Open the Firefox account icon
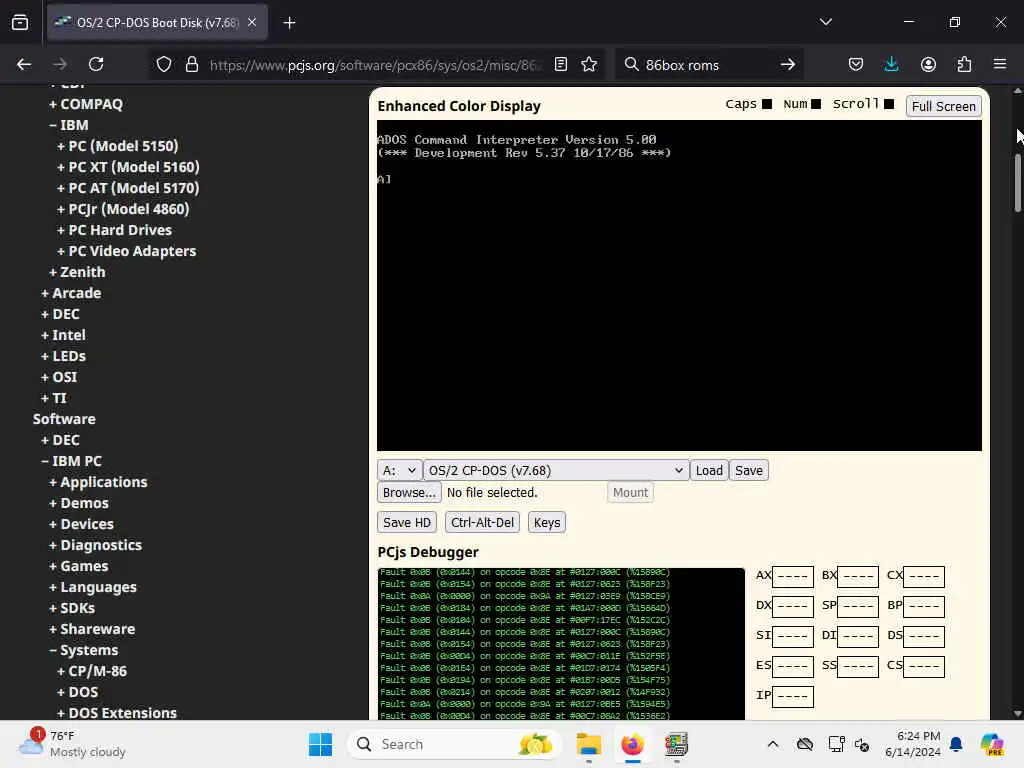Screen dimensions: 1024x768 point(928,64)
